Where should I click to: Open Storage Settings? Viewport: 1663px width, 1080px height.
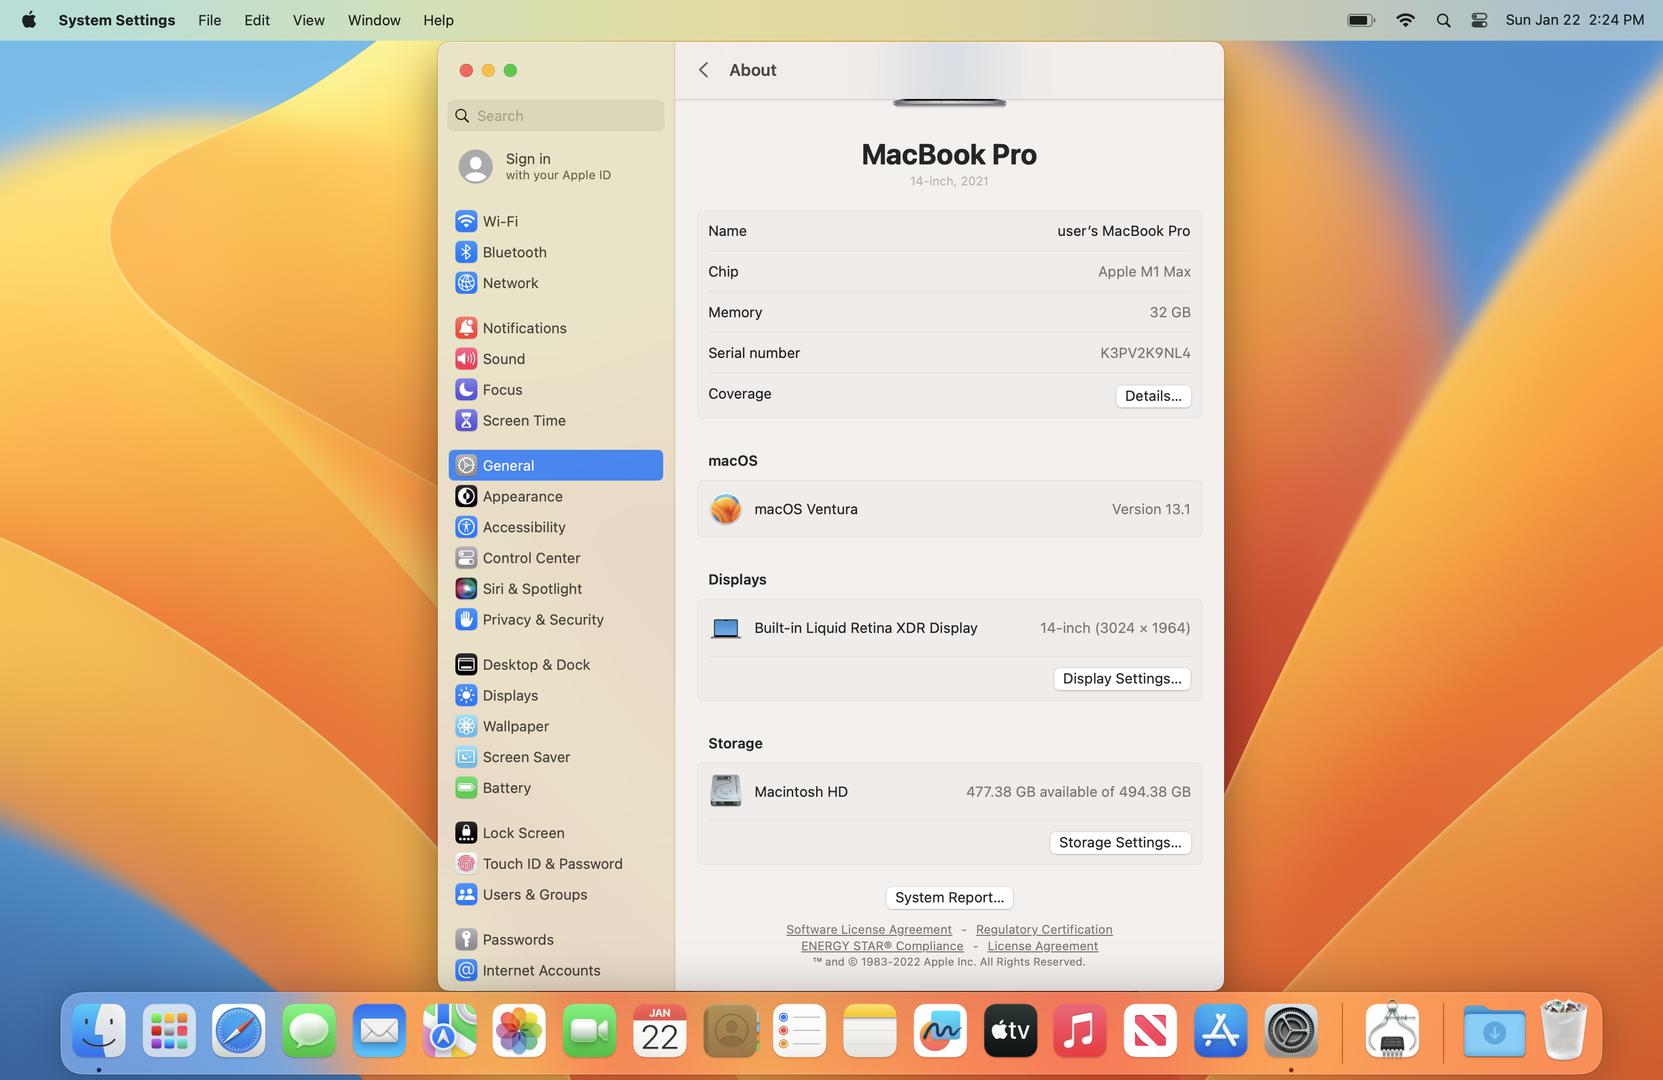coord(1119,843)
